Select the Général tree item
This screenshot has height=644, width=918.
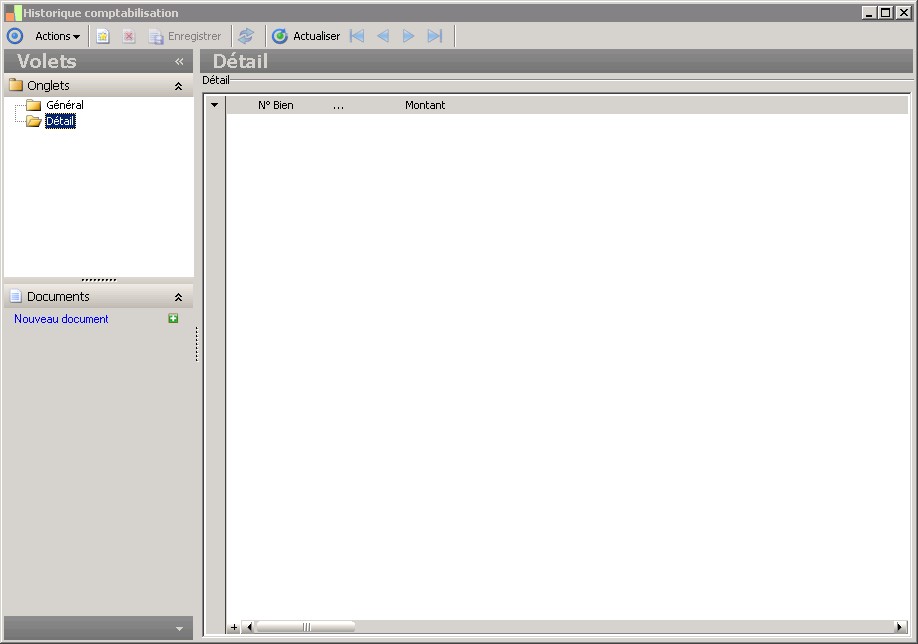65,105
